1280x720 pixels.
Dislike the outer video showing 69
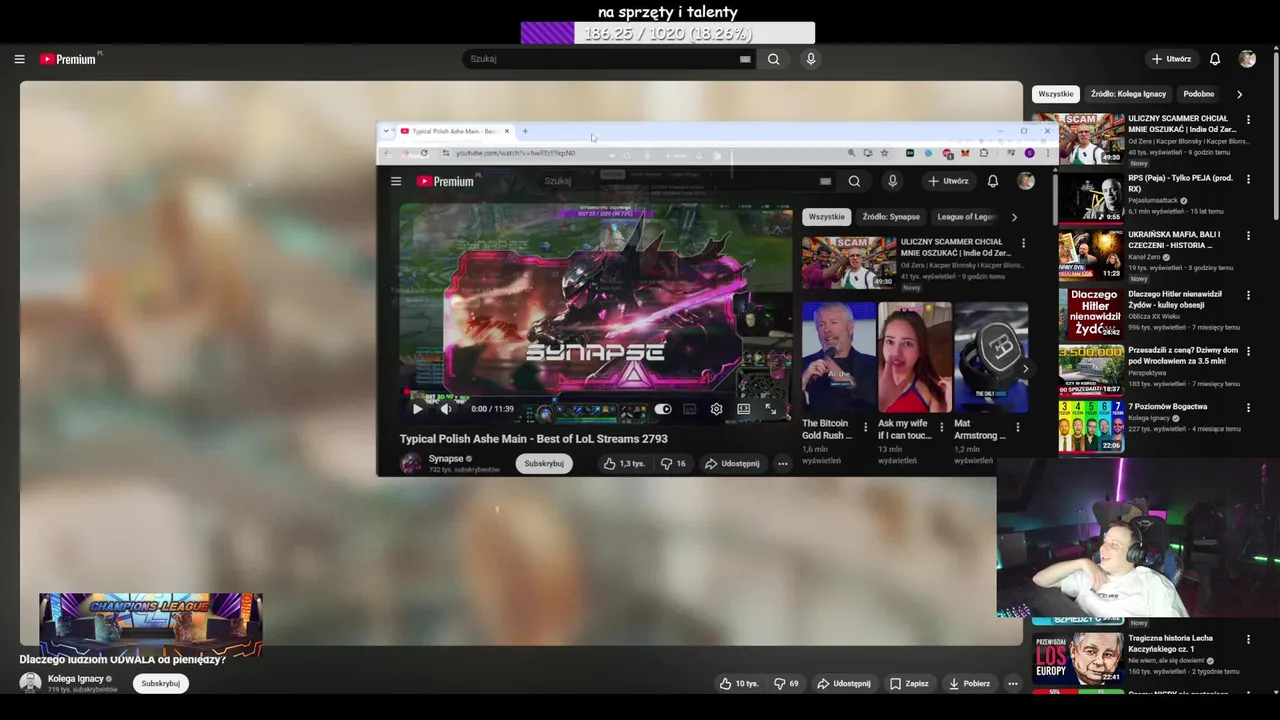coord(788,684)
